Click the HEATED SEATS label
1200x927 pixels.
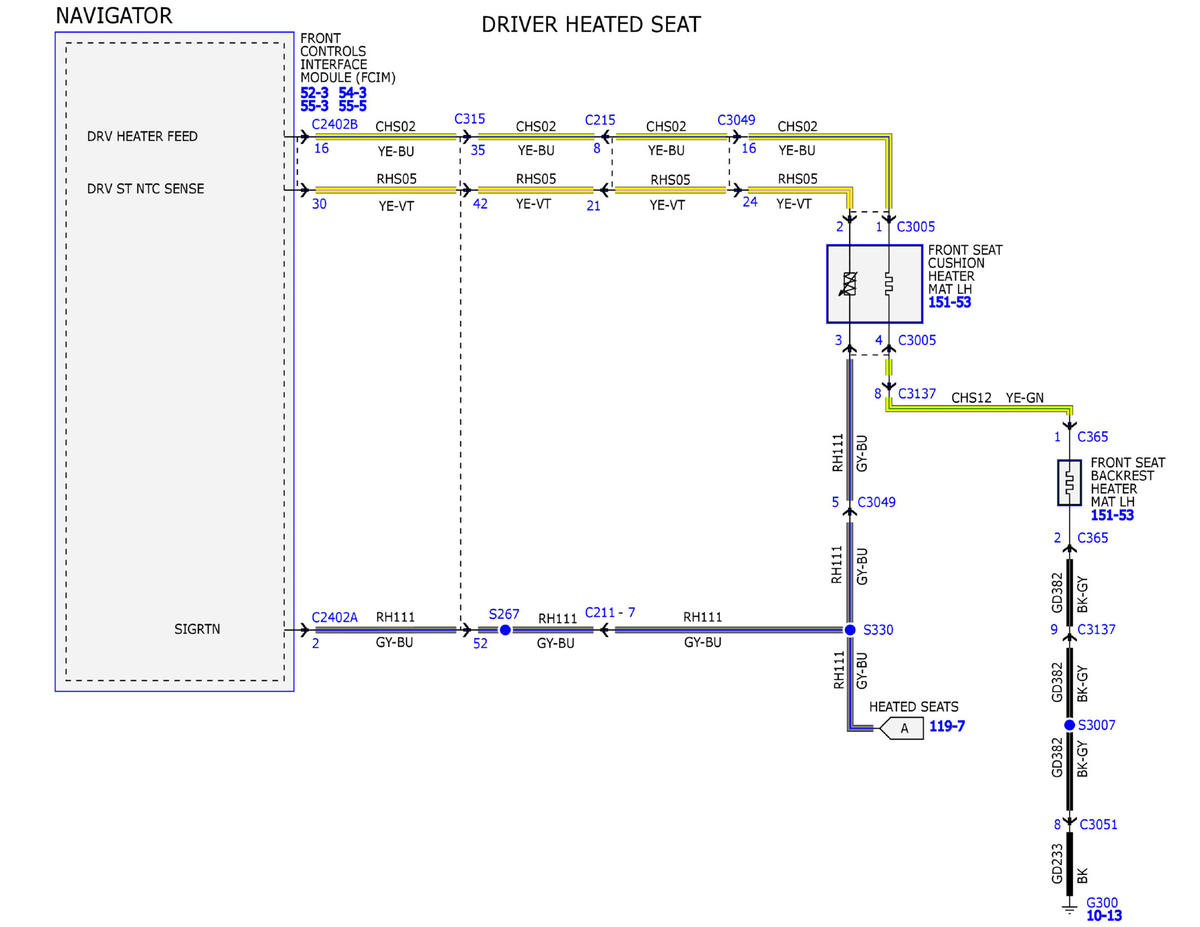click(913, 707)
